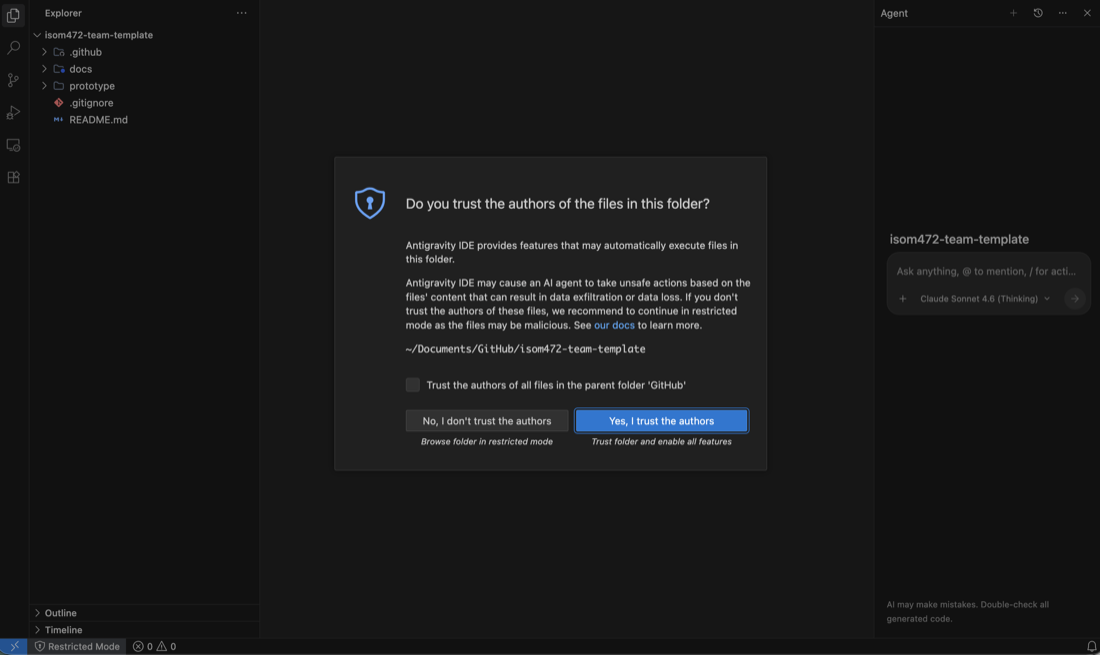Open the 'our docs' link

pos(614,325)
